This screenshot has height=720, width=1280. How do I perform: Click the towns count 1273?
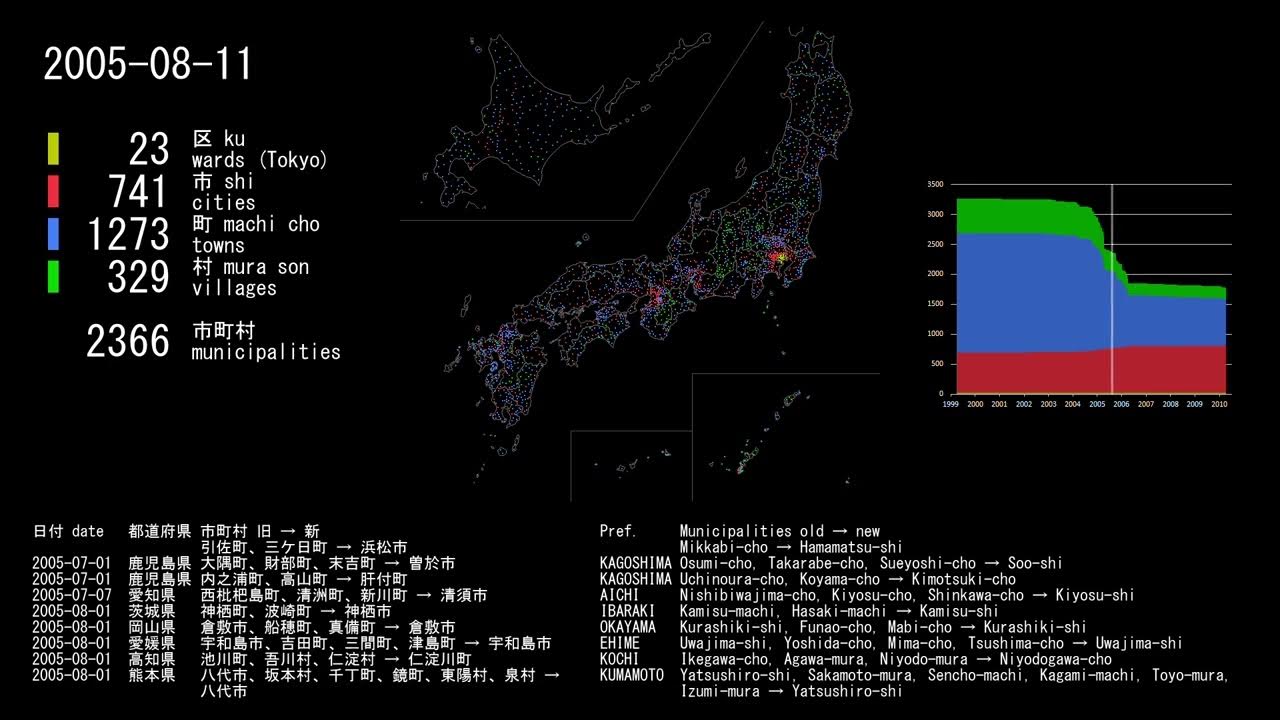[x=128, y=234]
